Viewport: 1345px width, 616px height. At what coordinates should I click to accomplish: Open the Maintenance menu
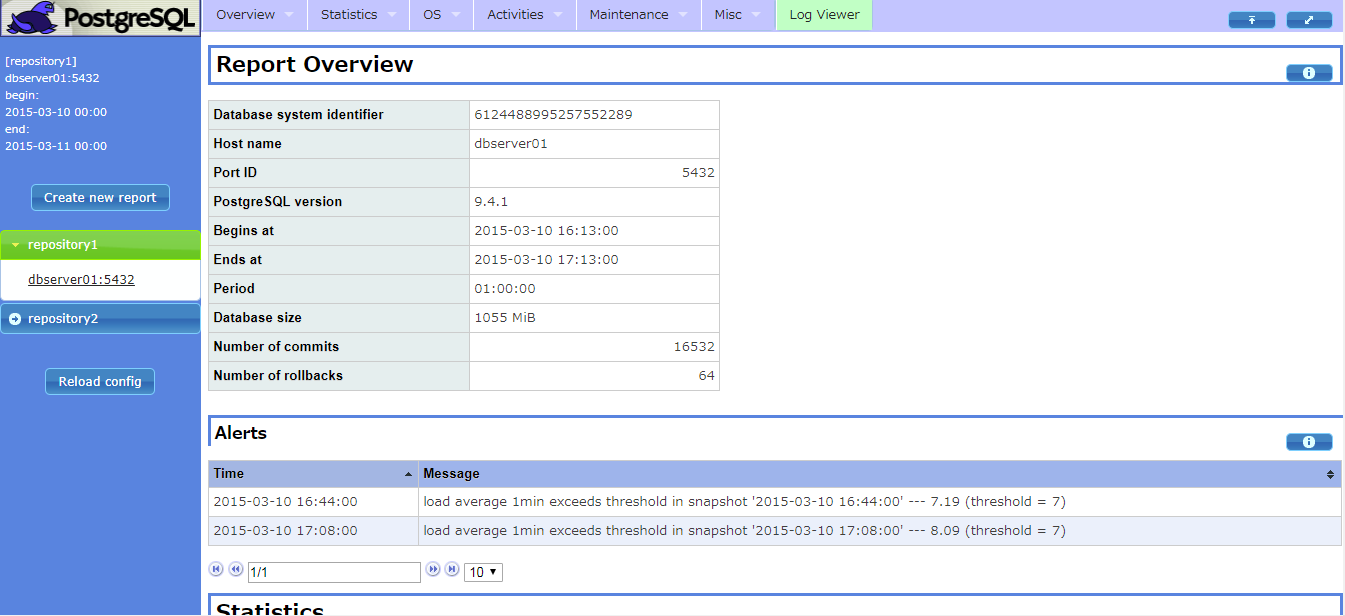[x=630, y=15]
